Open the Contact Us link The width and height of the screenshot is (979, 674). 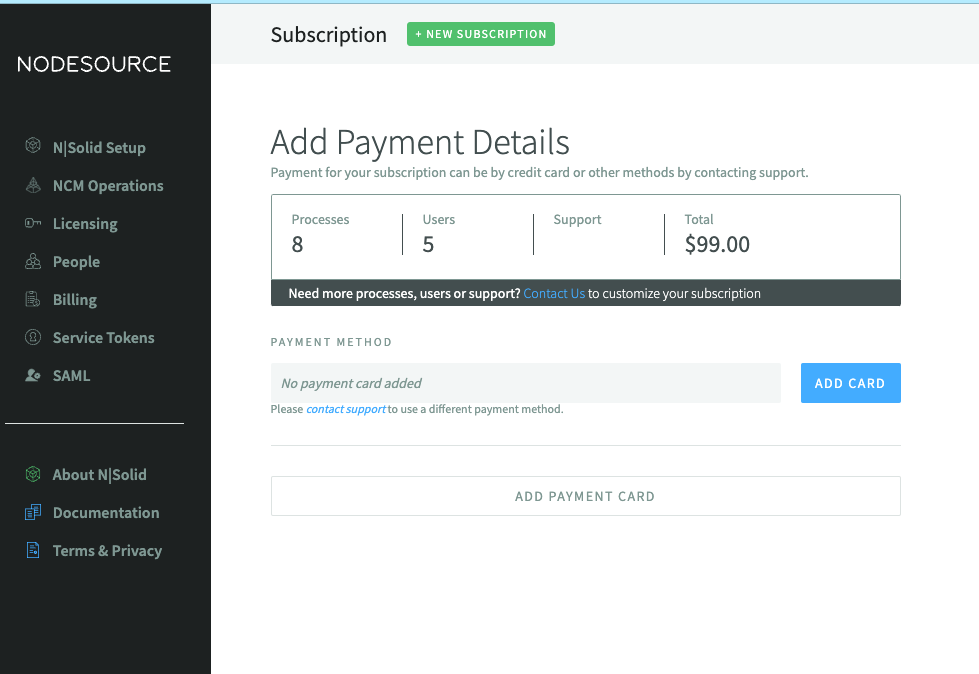pos(554,293)
